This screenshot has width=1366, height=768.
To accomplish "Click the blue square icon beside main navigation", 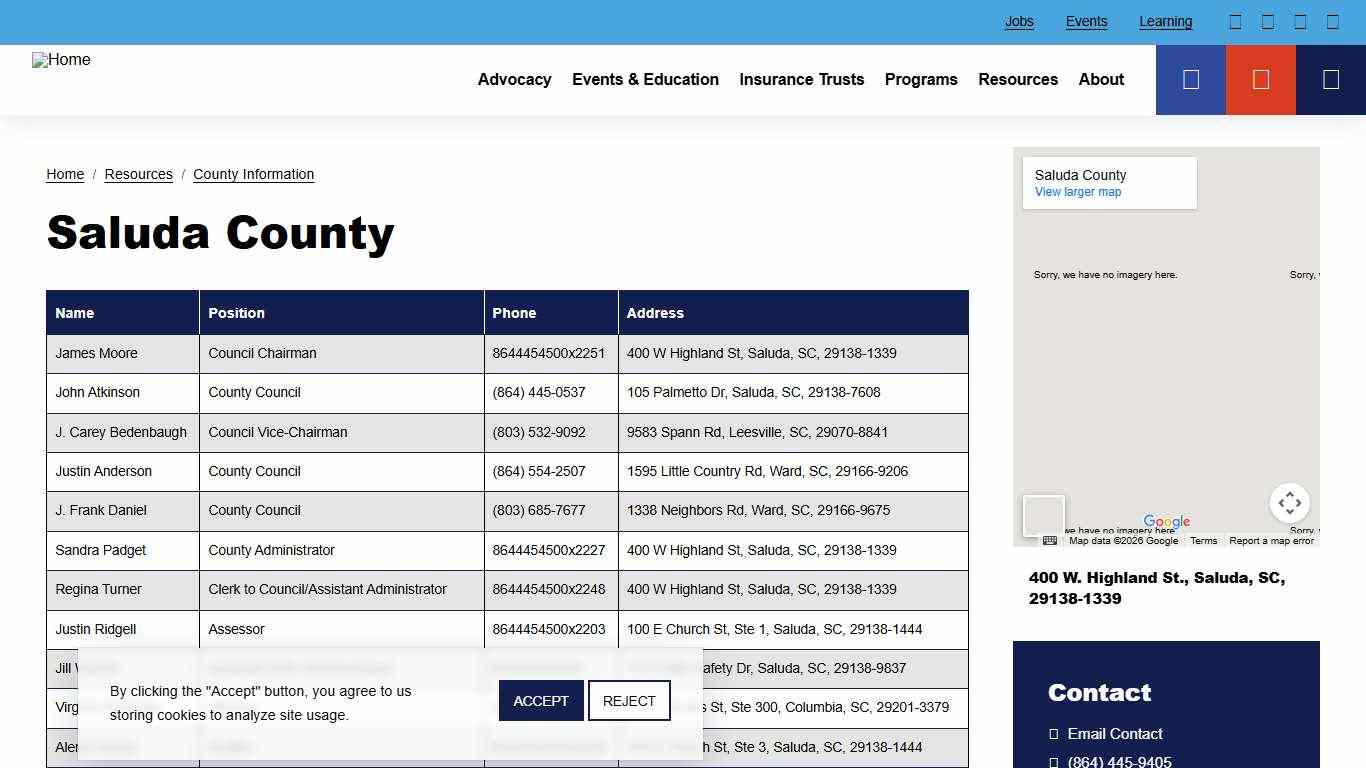I will [1190, 79].
